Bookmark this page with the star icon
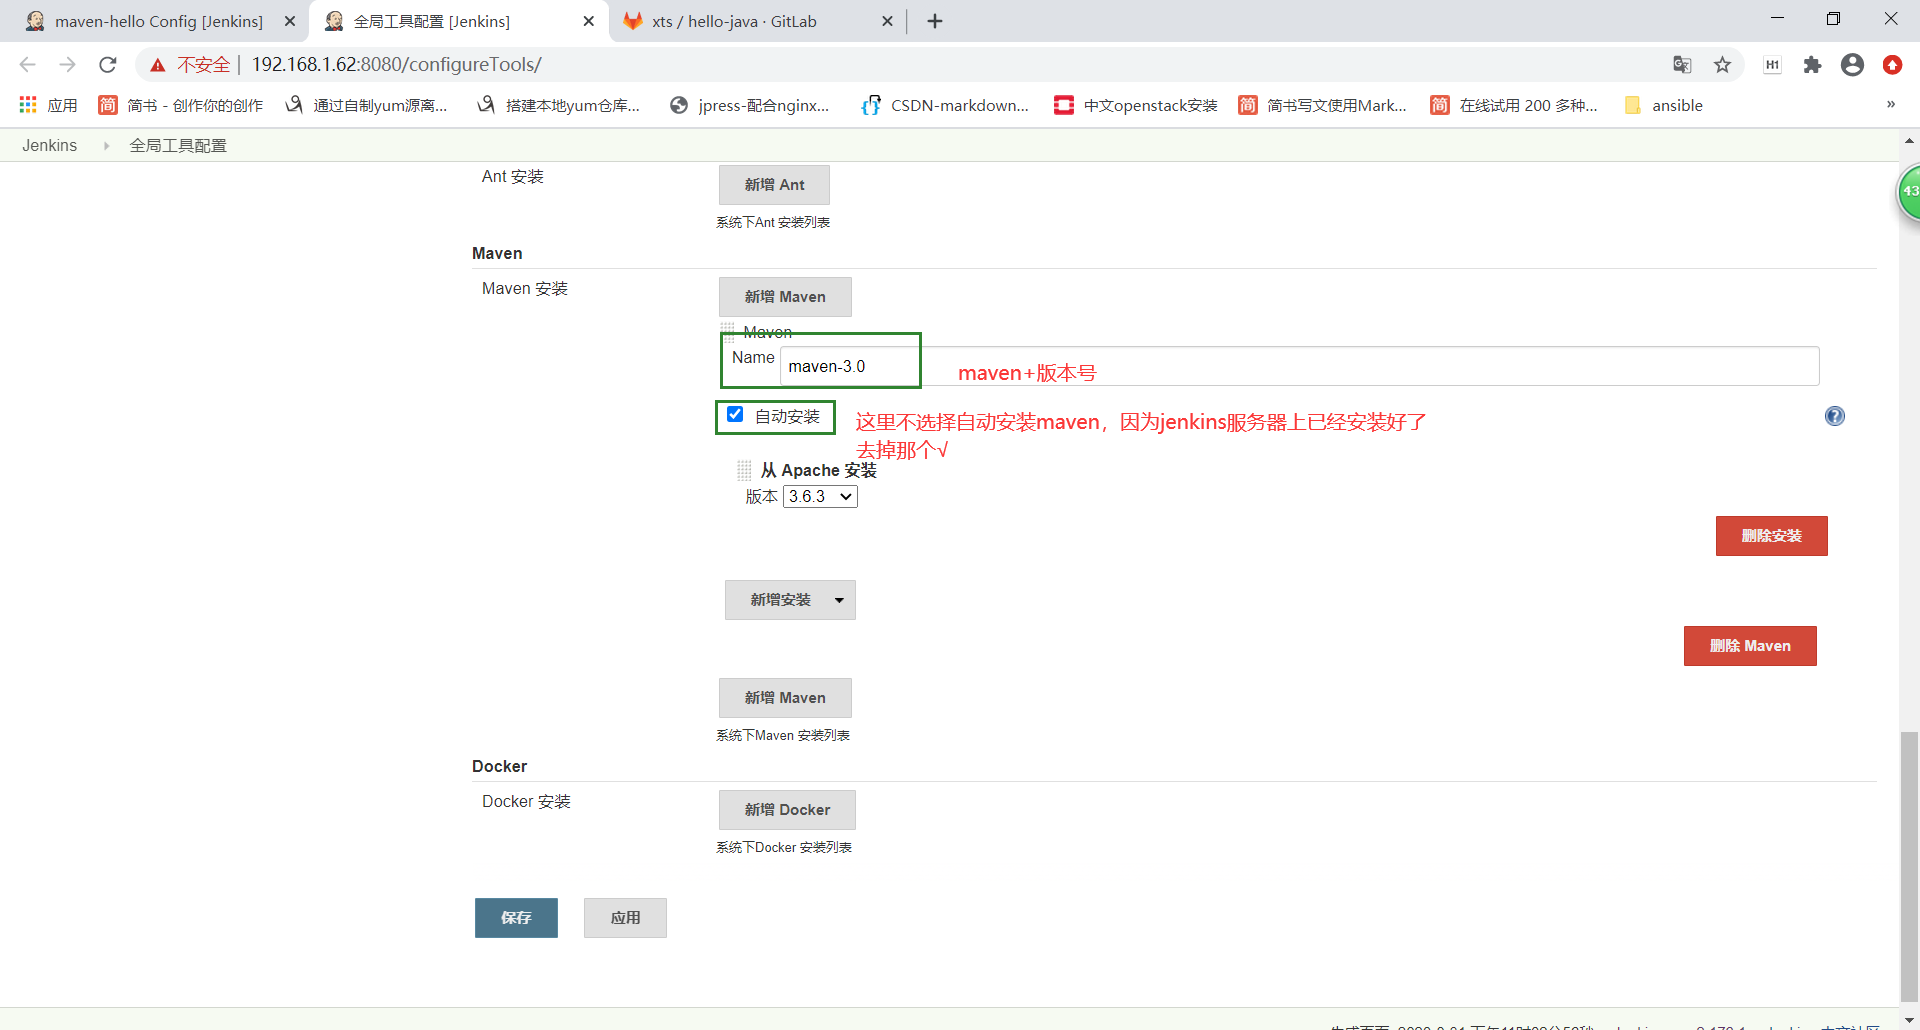This screenshot has width=1920, height=1030. click(x=1722, y=65)
